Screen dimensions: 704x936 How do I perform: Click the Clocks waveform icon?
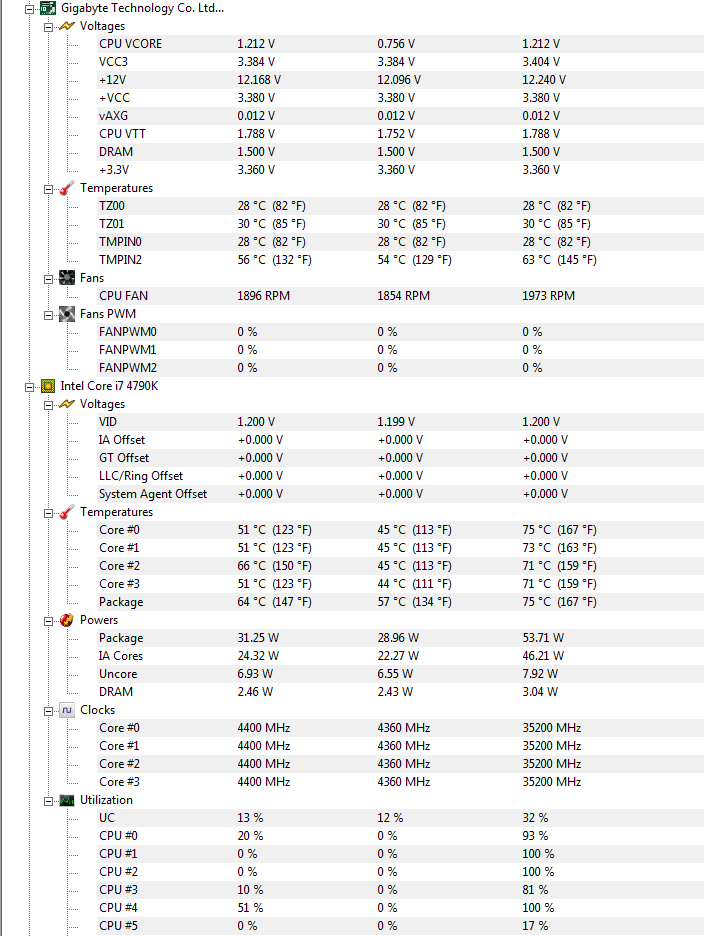click(x=67, y=710)
